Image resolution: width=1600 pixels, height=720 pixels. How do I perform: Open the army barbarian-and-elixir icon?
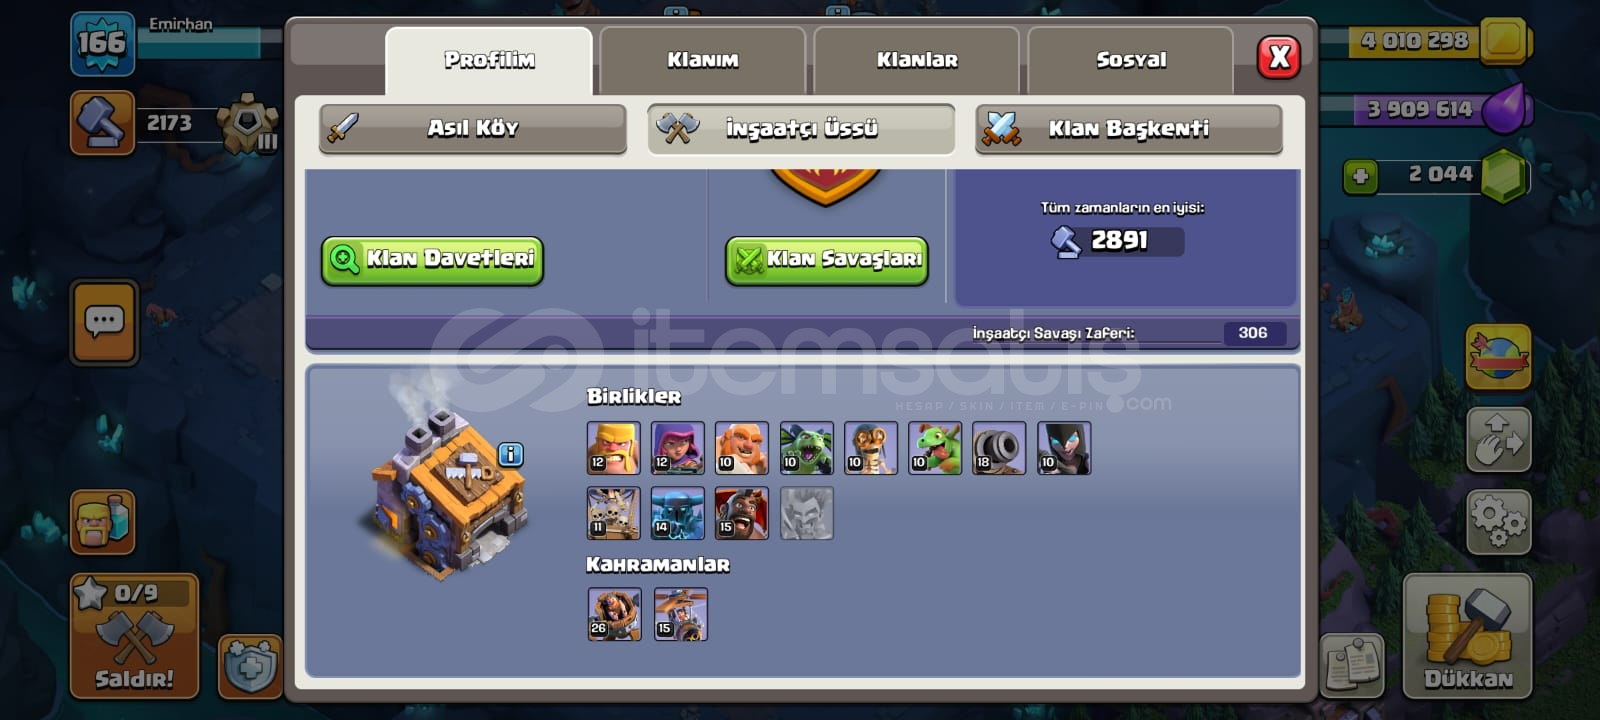[103, 521]
